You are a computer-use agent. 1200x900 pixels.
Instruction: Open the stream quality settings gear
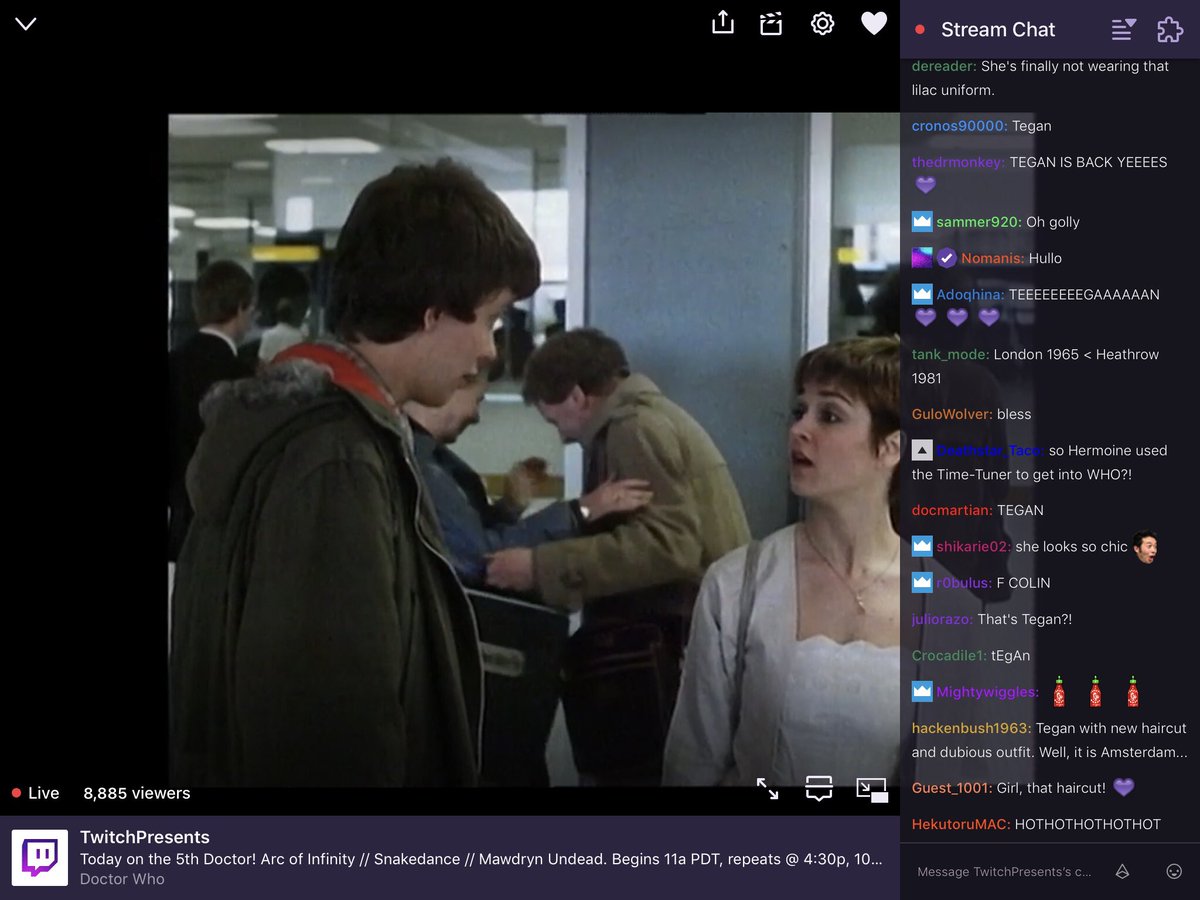tap(822, 23)
